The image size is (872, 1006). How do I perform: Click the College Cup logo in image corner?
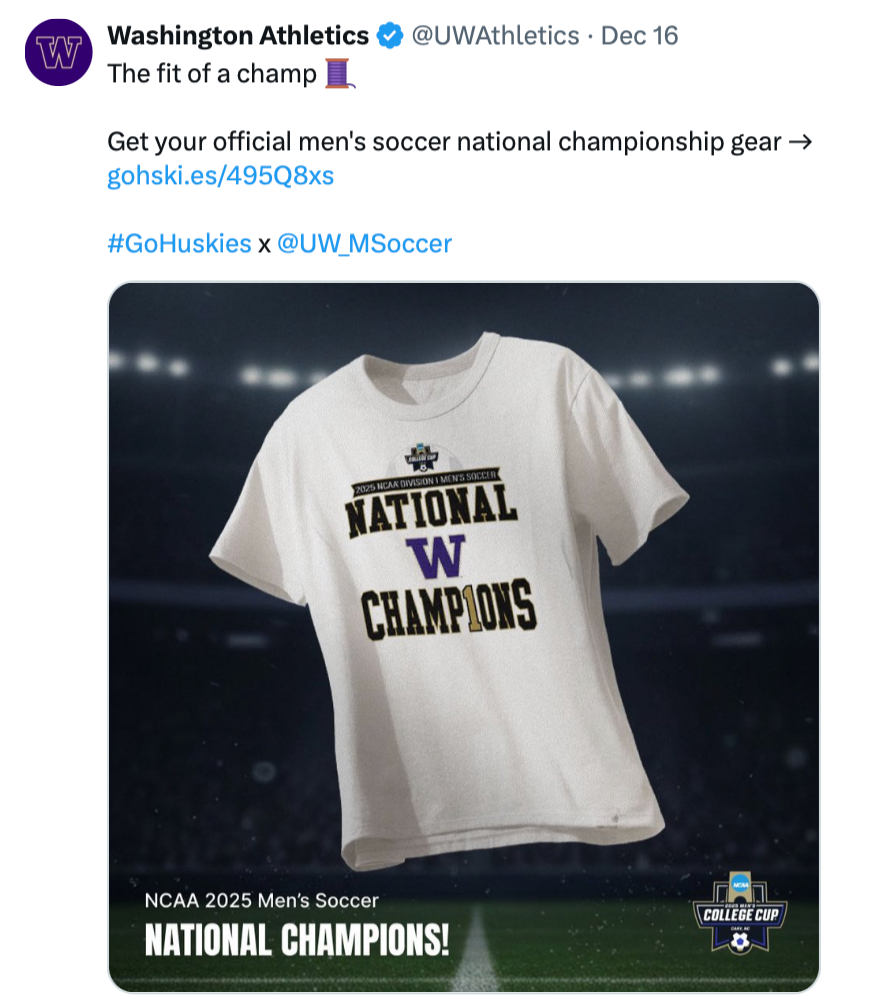740,912
